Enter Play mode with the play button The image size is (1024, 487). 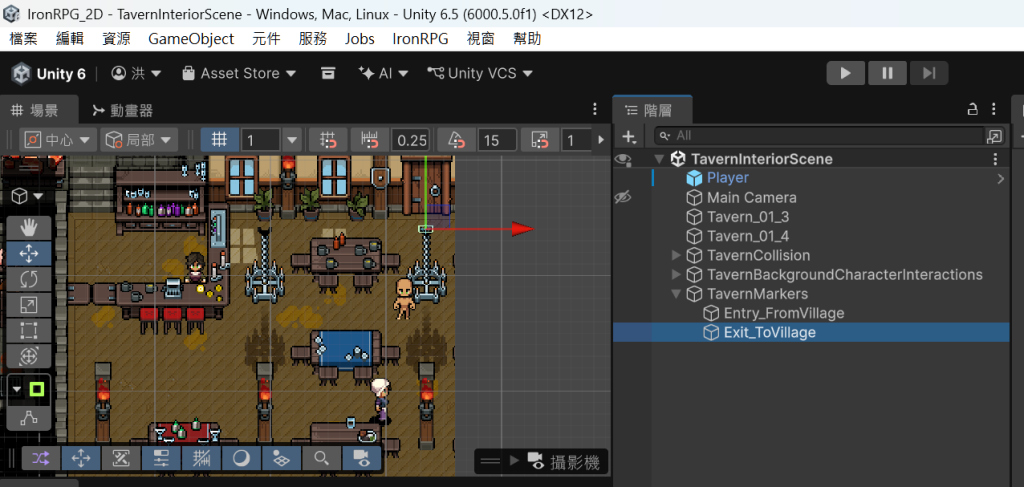(x=846, y=73)
